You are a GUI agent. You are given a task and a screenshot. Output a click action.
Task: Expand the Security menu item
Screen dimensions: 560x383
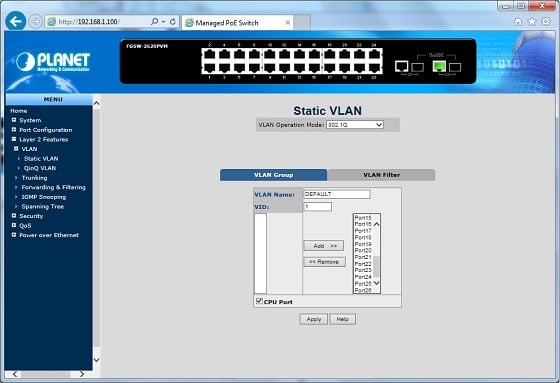[31, 216]
